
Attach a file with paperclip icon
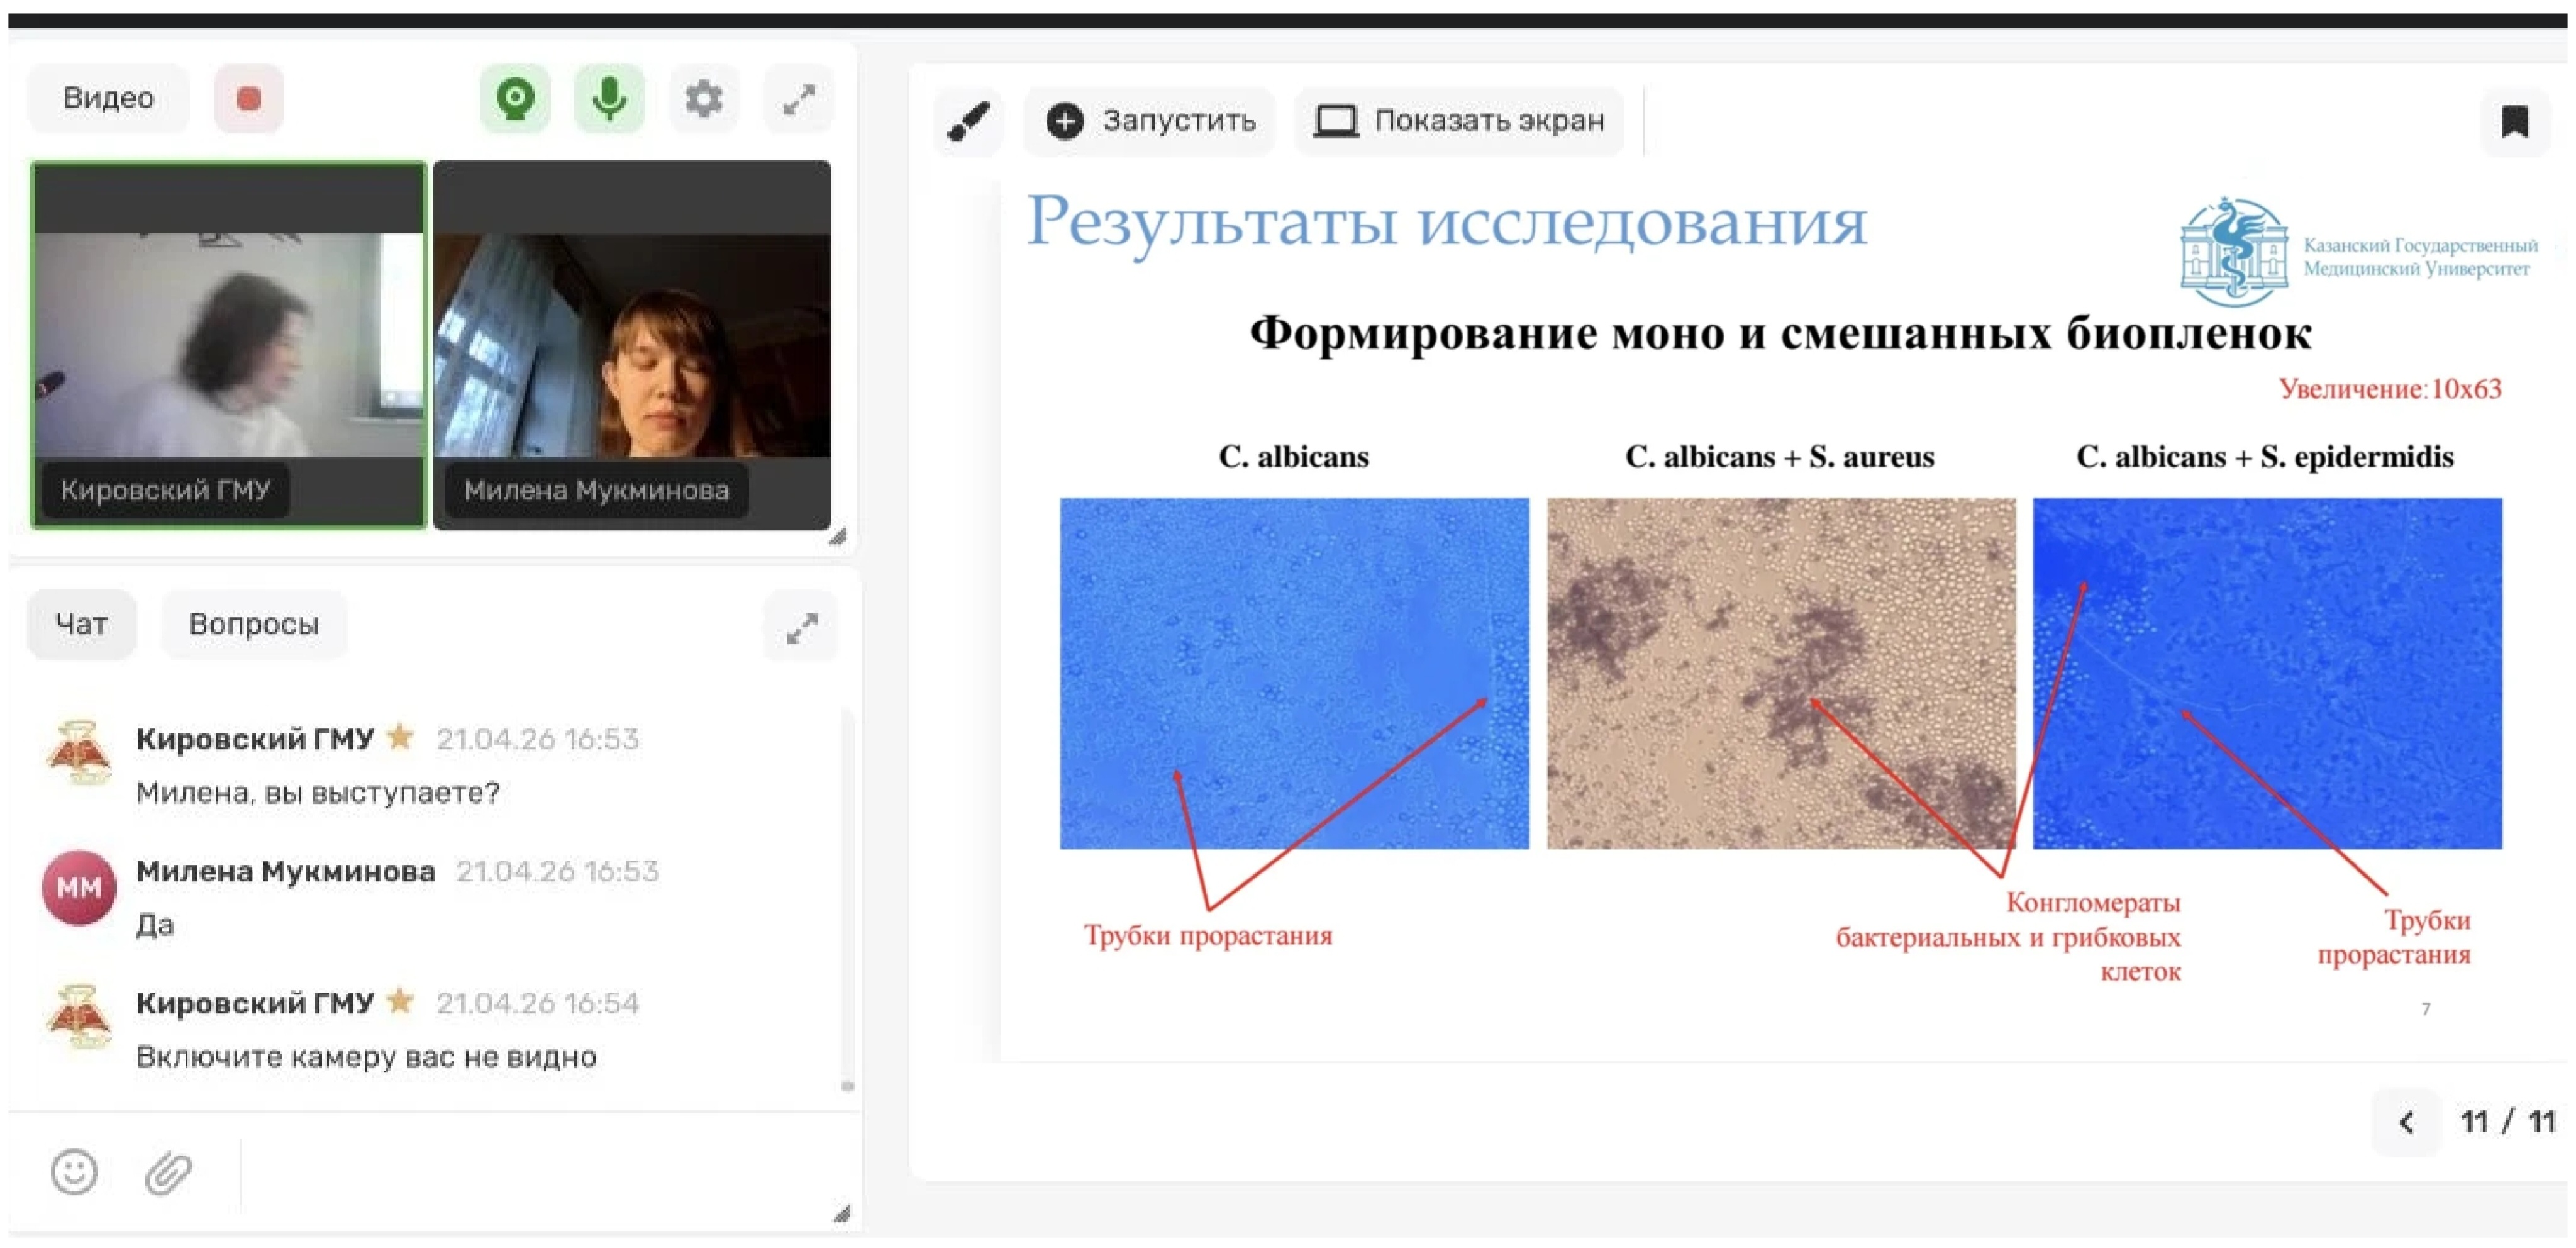click(168, 1171)
